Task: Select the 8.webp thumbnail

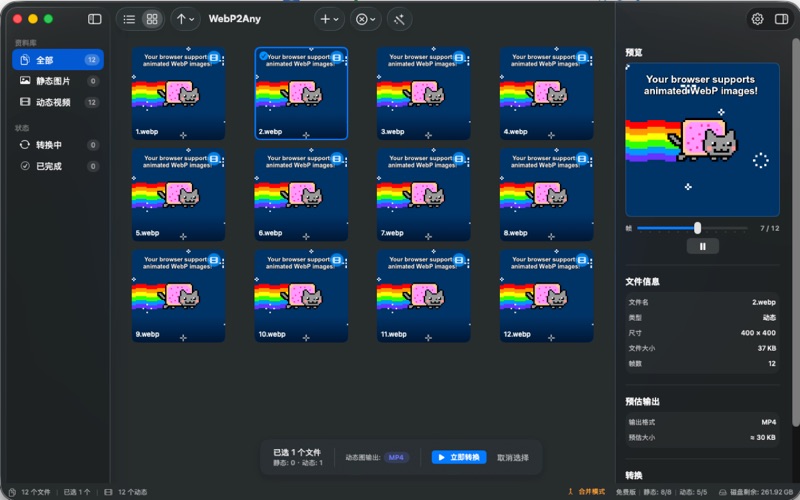Action: [x=546, y=194]
